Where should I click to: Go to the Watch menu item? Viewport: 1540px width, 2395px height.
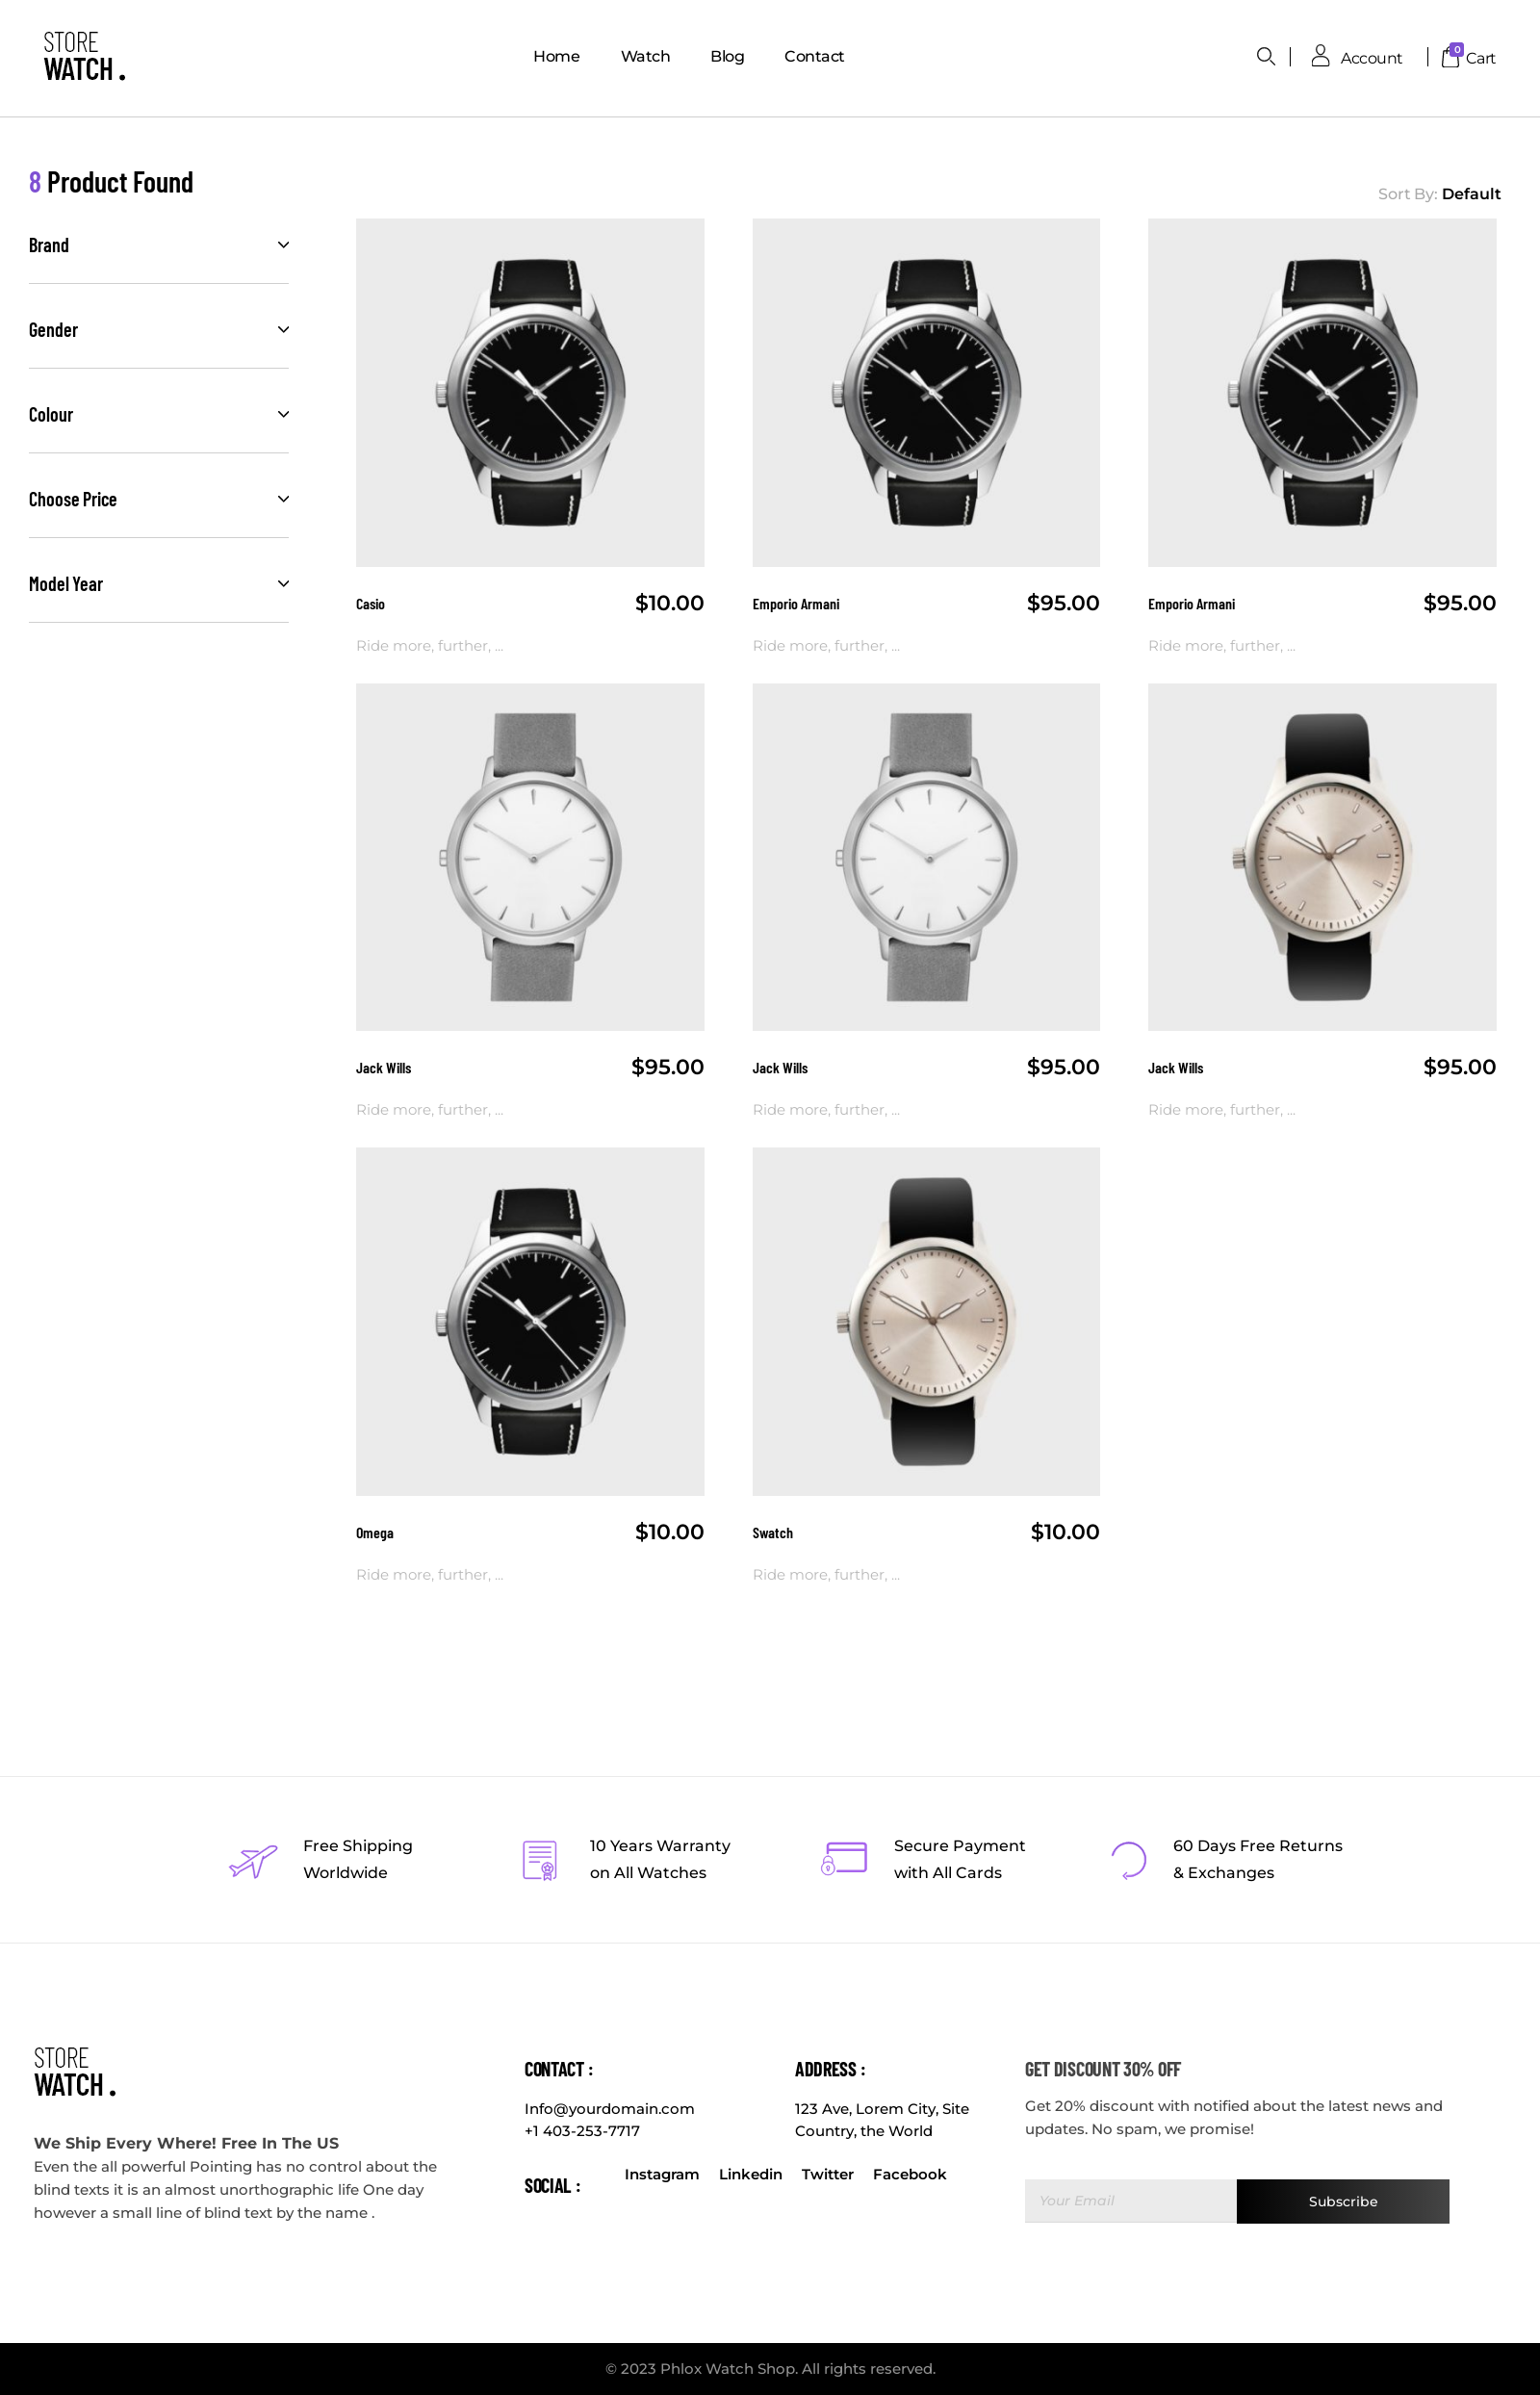pyautogui.click(x=645, y=56)
